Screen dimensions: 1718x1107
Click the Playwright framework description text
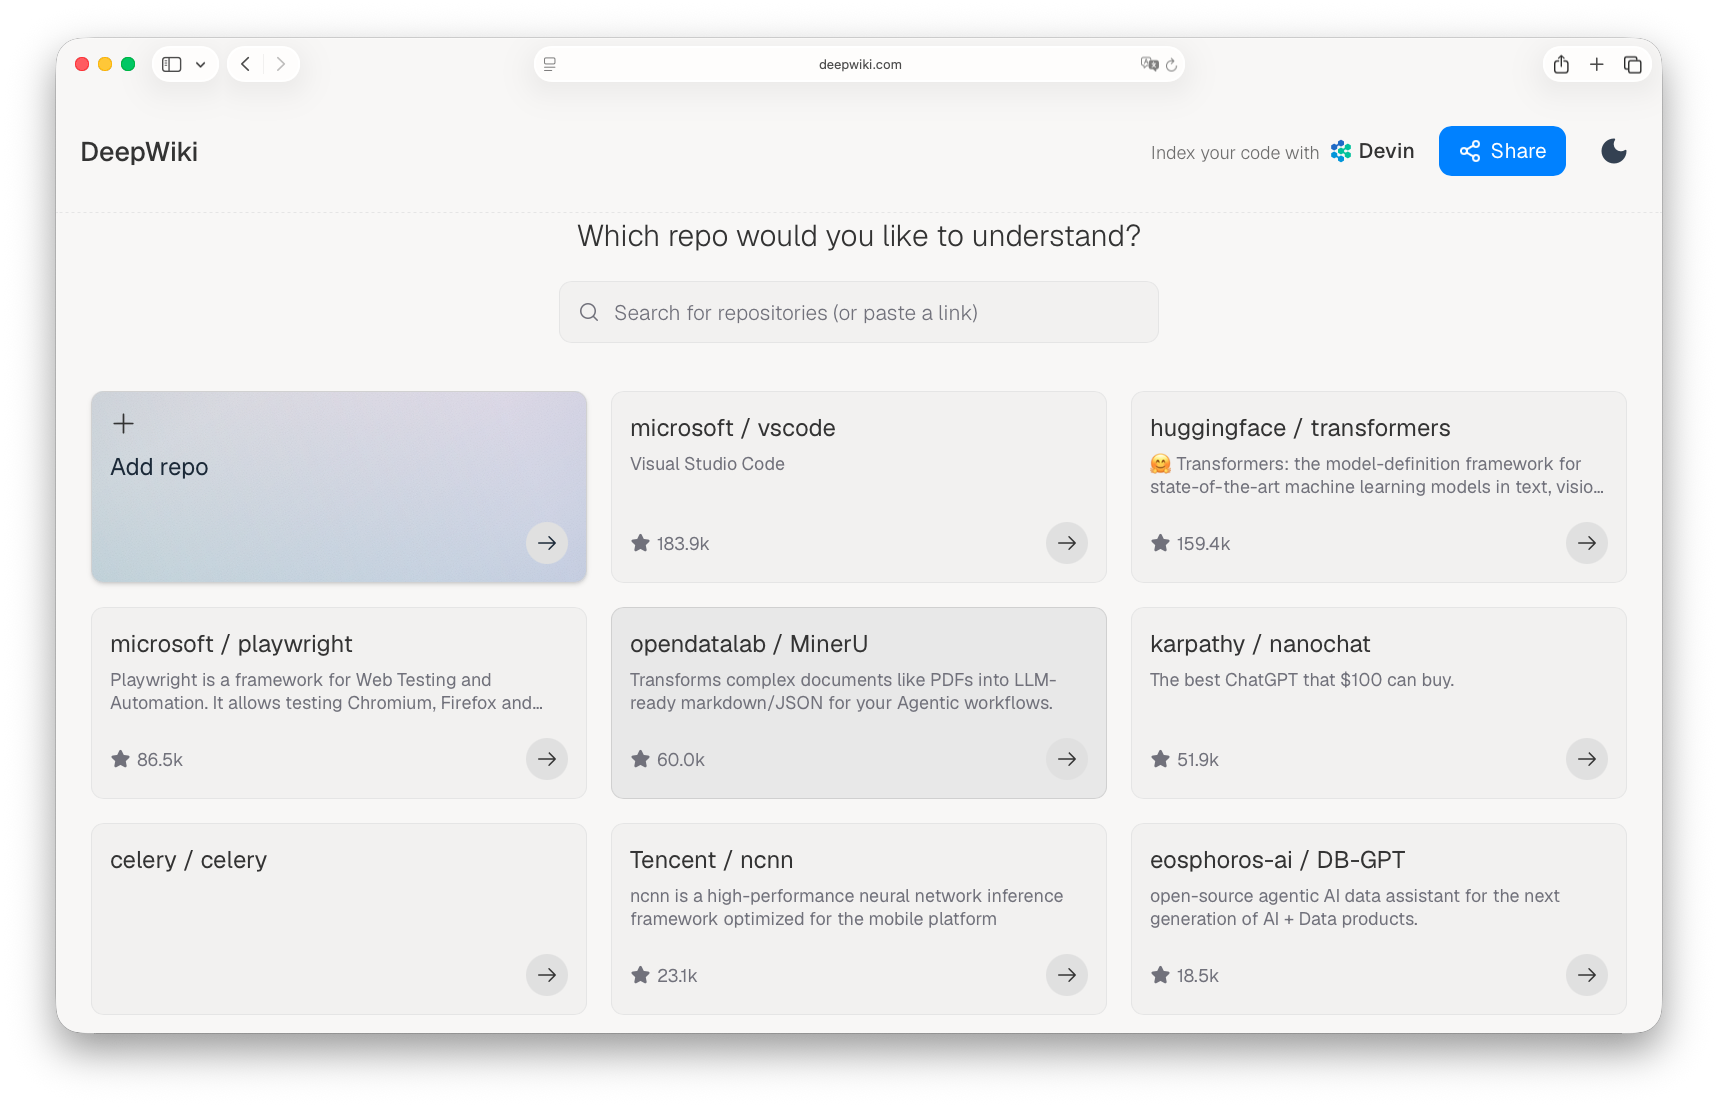pos(327,691)
